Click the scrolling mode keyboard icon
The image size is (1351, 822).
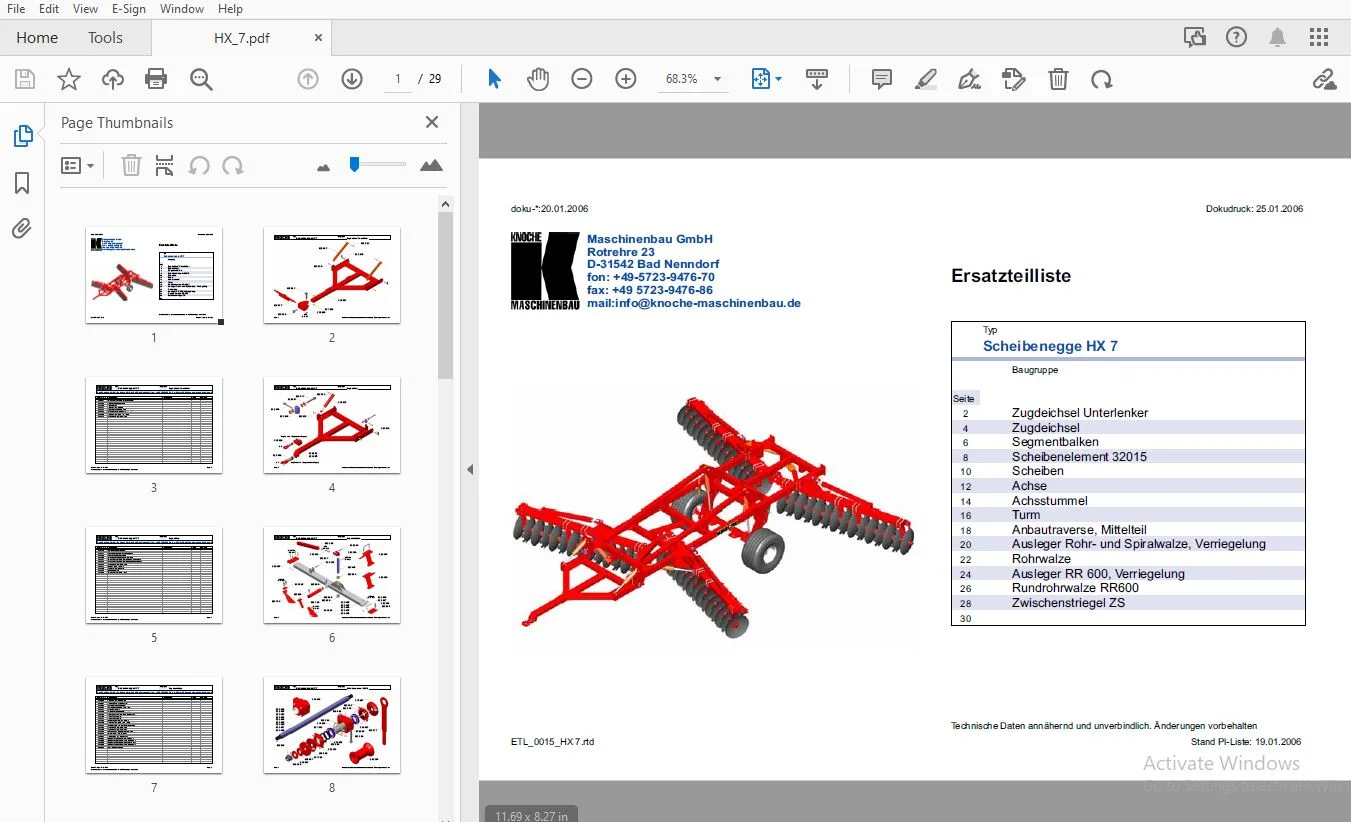point(817,79)
